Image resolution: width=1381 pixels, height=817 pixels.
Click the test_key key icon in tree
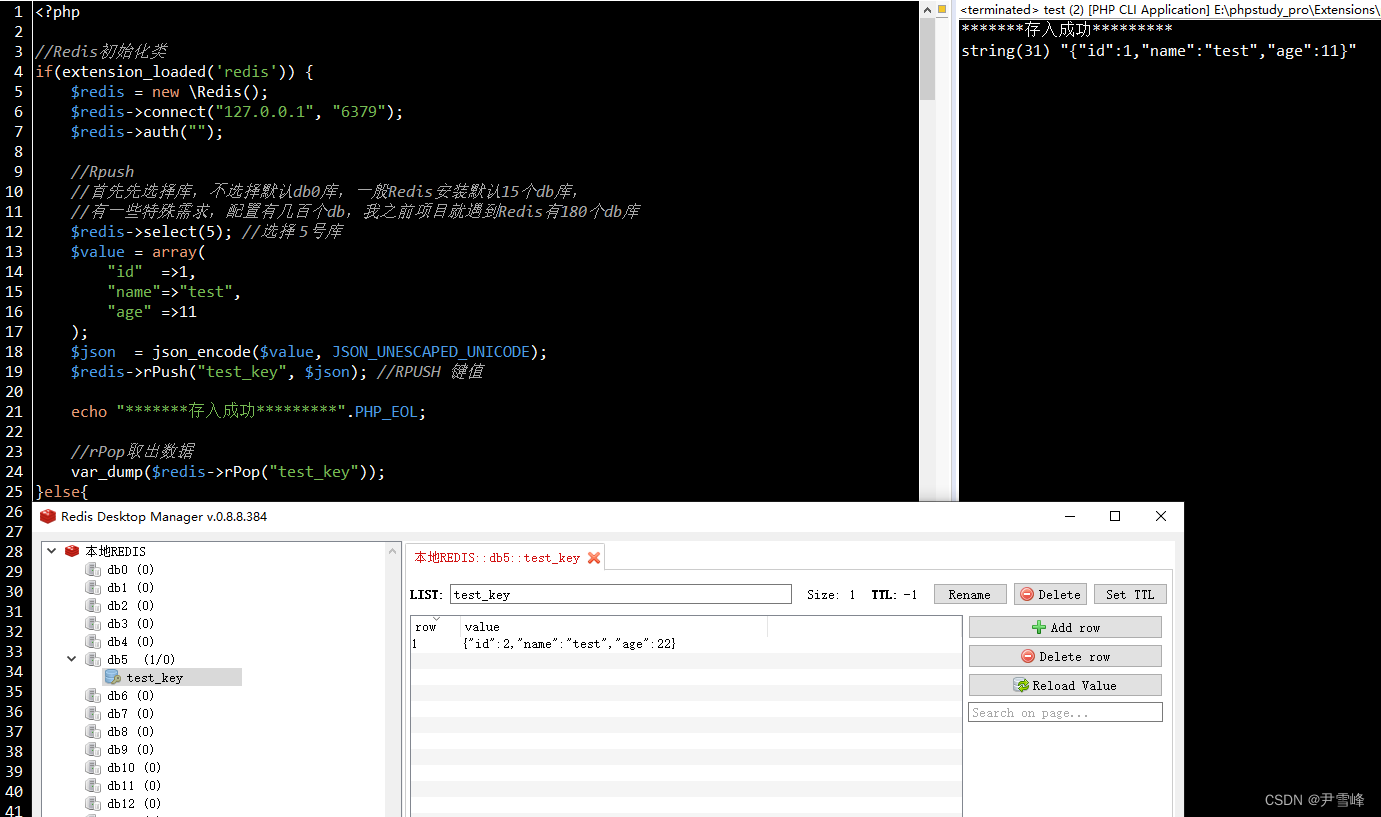tap(112, 678)
